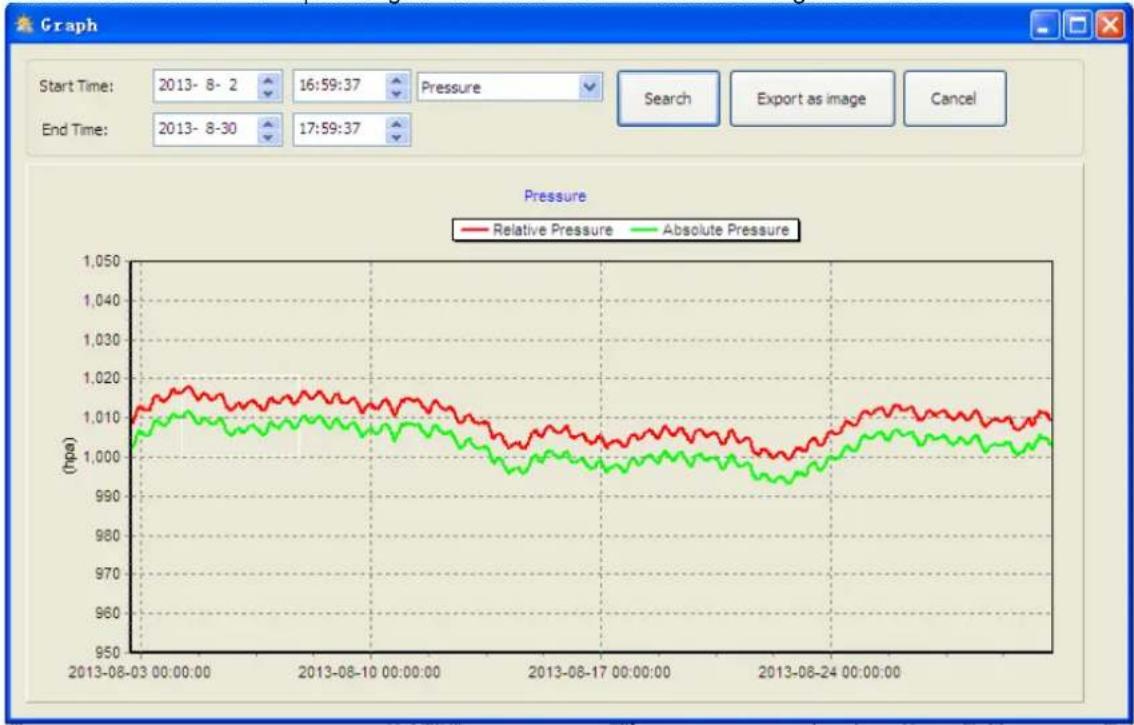Close the Graph window
The width and height of the screenshot is (1134, 725).
pyautogui.click(x=1110, y=25)
